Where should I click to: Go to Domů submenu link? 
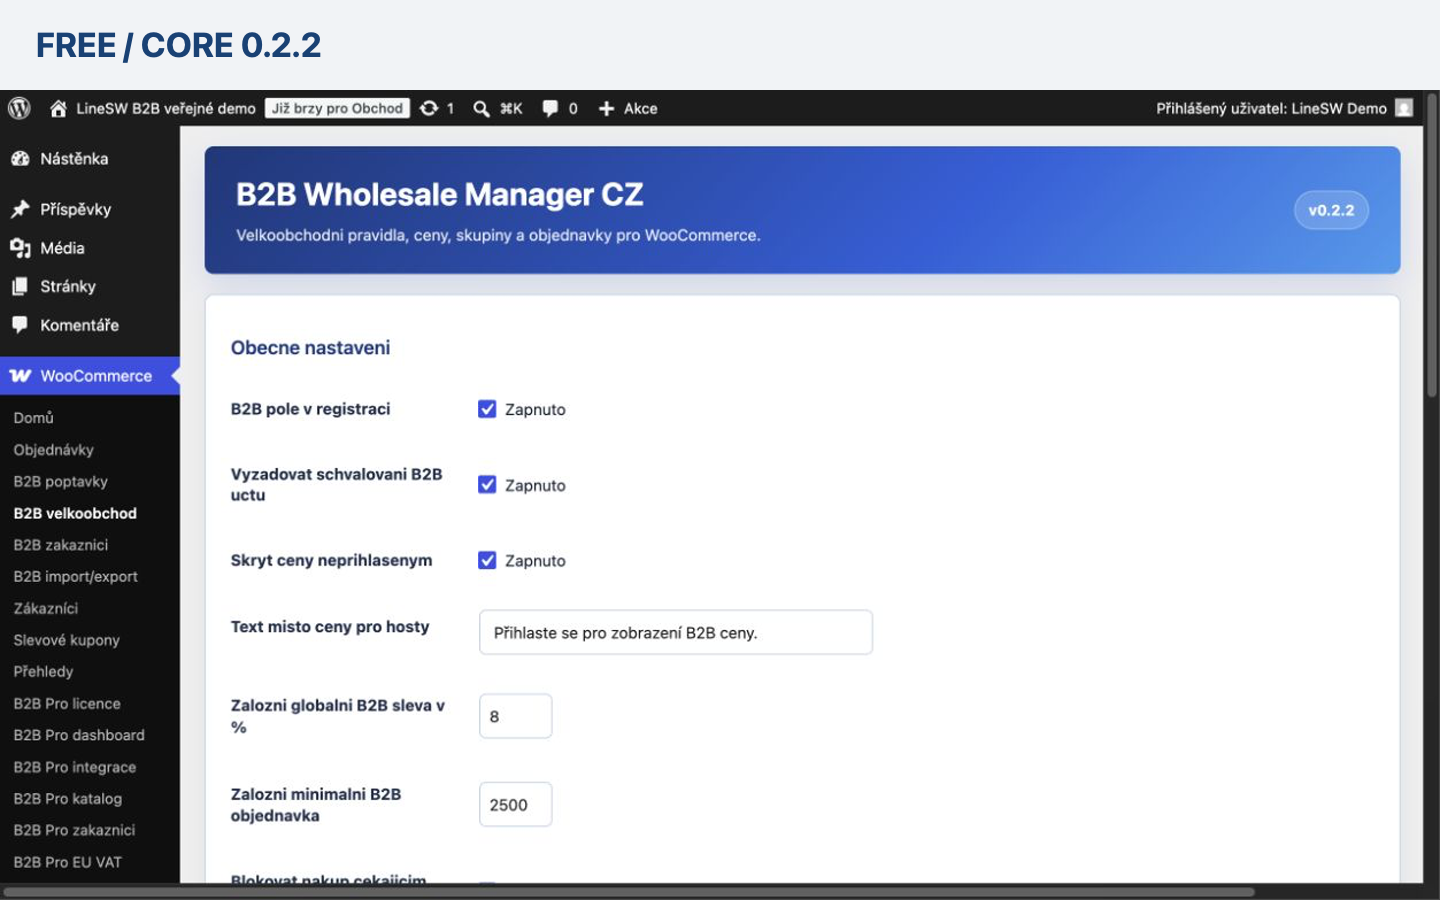[34, 418]
